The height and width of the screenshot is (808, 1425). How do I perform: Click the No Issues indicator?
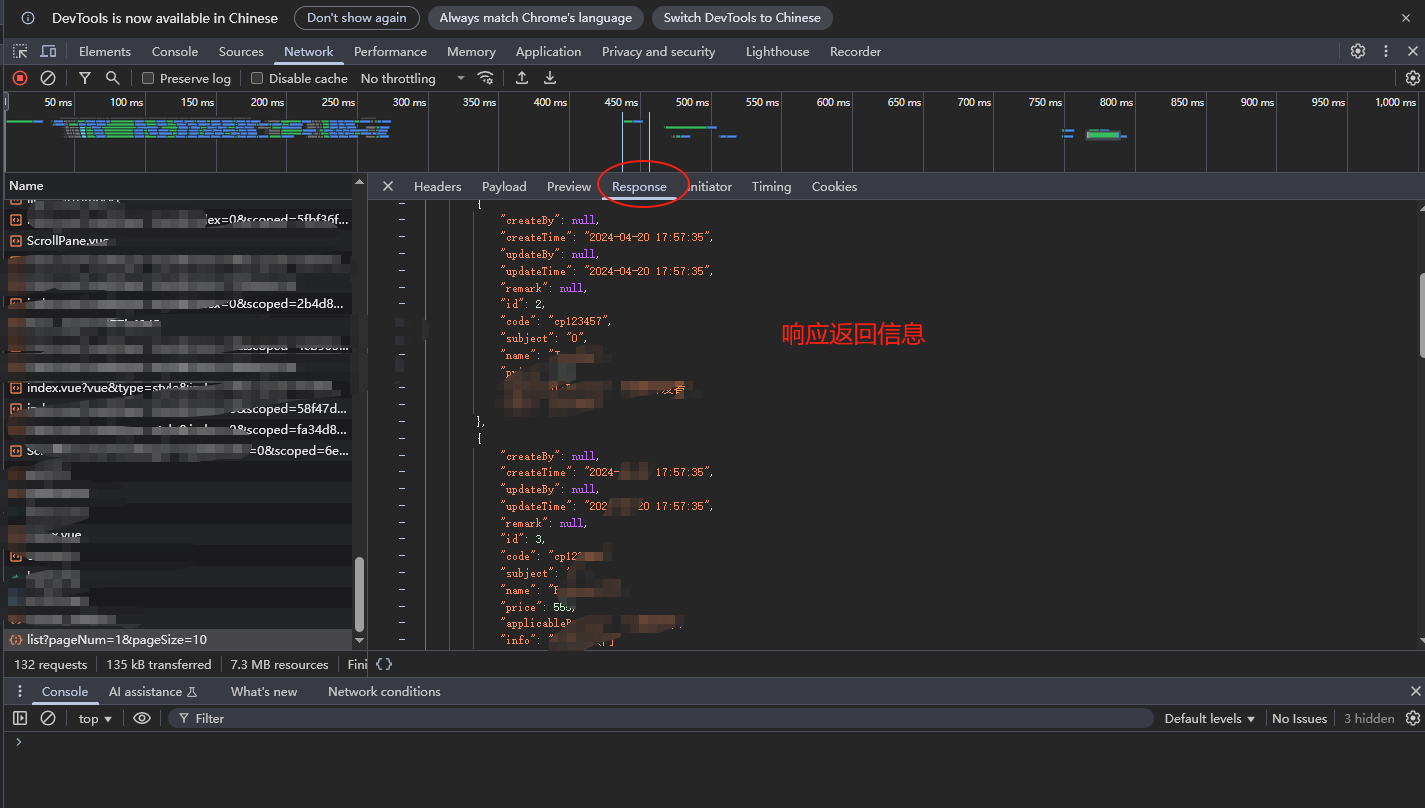tap(1299, 718)
